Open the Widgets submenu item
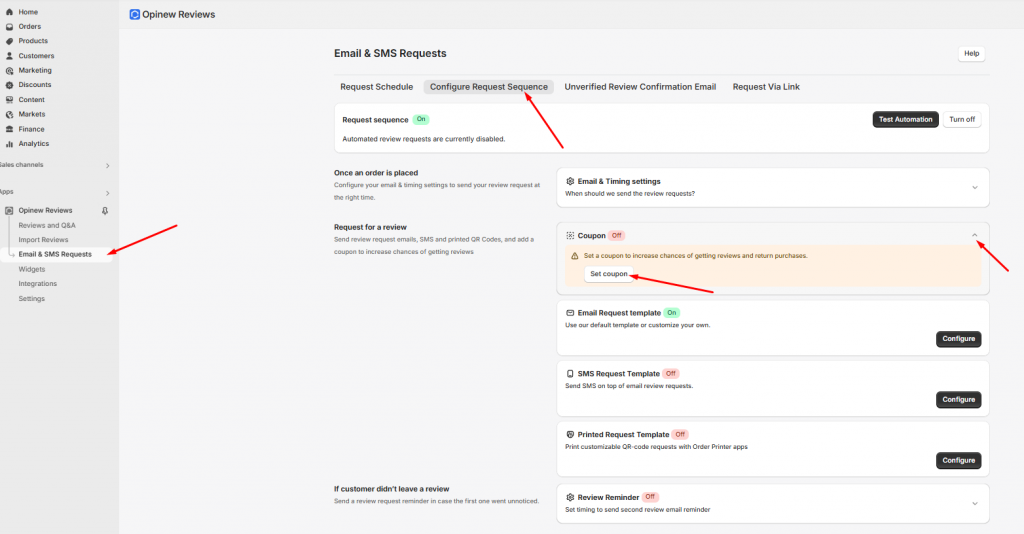The width and height of the screenshot is (1024, 534). (32, 269)
